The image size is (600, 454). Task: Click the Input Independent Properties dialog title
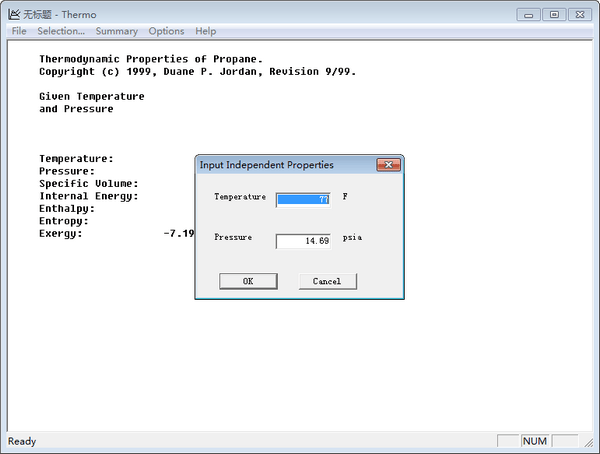click(x=267, y=165)
